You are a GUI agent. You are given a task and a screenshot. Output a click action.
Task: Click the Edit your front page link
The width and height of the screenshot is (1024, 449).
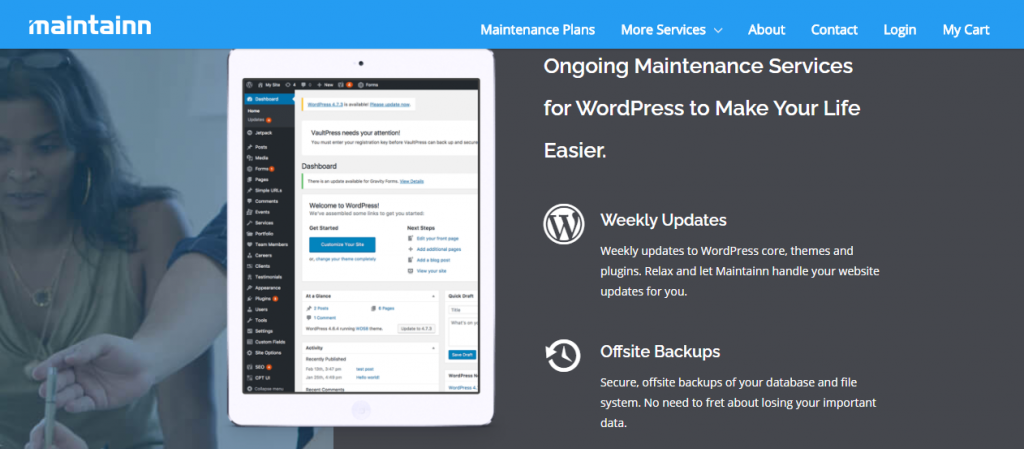[437, 238]
